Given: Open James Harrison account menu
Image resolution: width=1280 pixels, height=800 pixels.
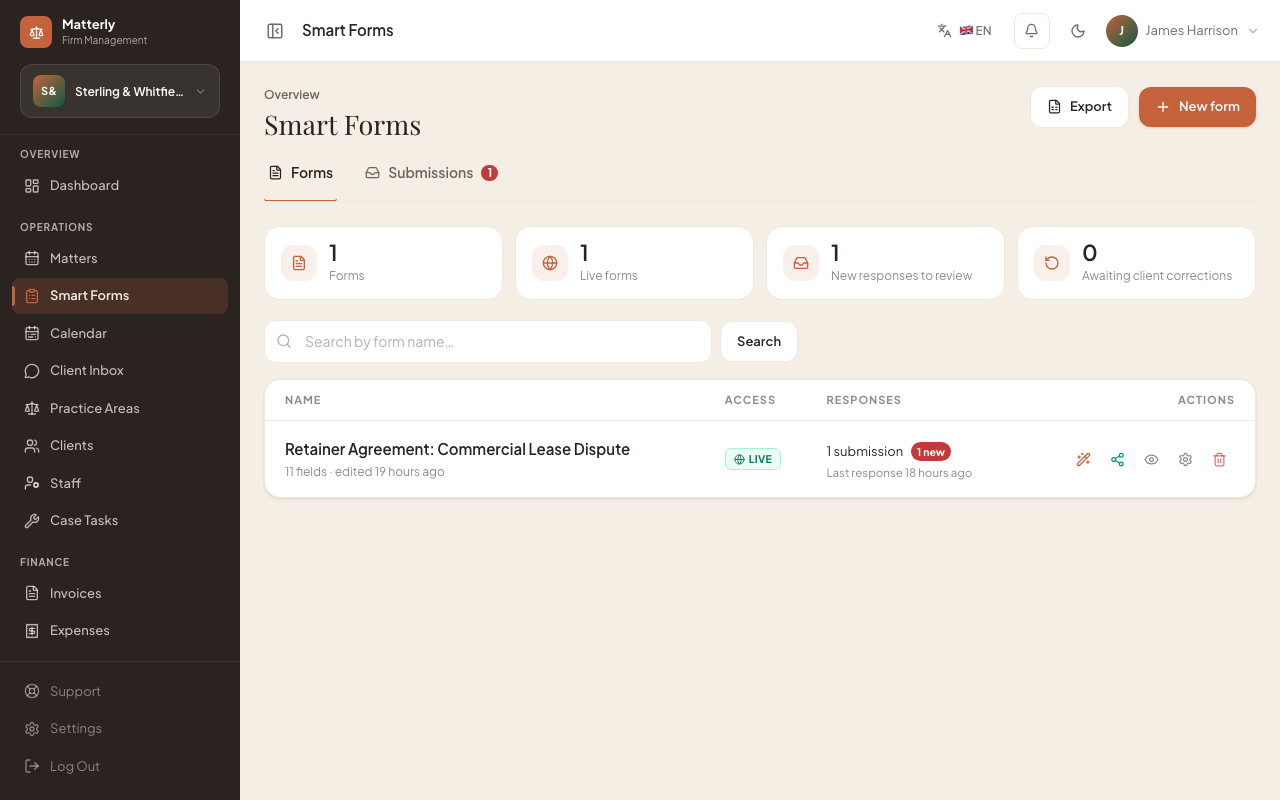Looking at the screenshot, I should pyautogui.click(x=1182, y=31).
